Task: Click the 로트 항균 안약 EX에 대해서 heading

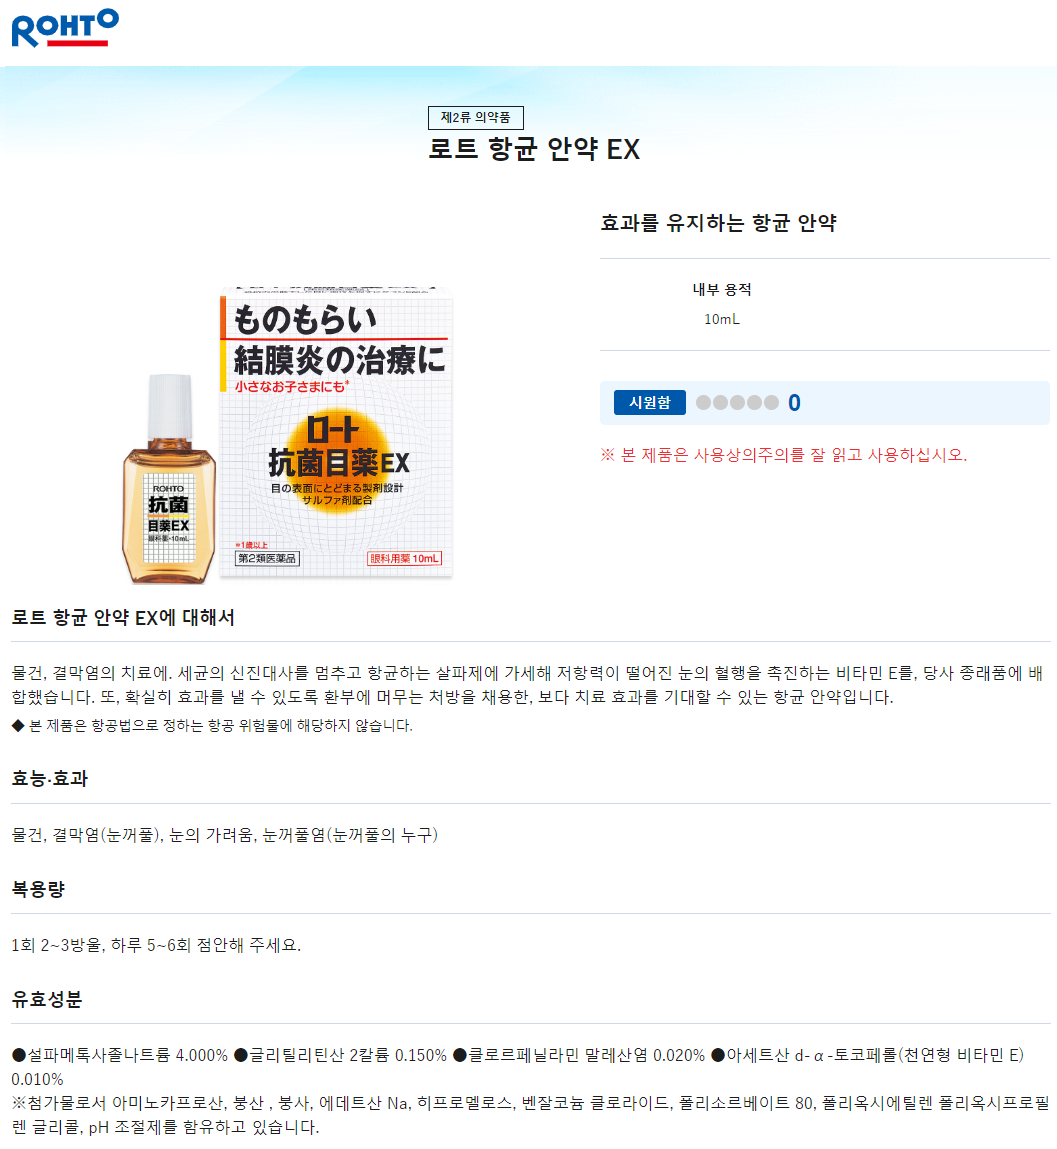Action: [123, 618]
